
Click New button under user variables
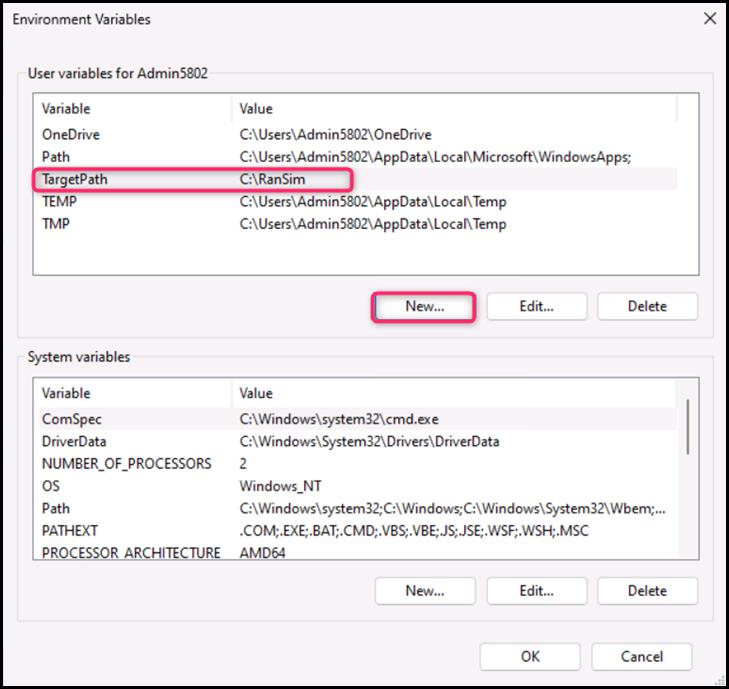[x=424, y=307]
